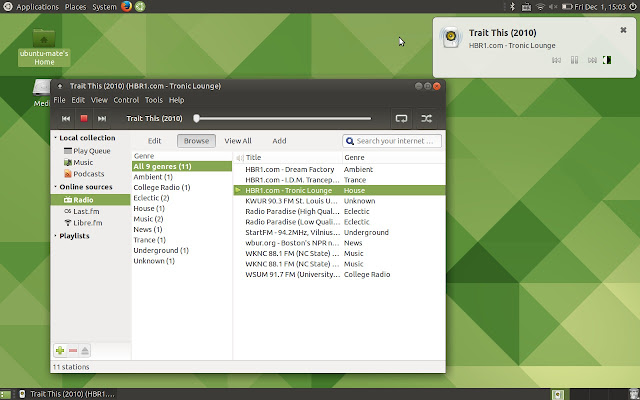640x400 pixels.
Task: Click the Bluetooth indicator icon
Action: [513, 7]
